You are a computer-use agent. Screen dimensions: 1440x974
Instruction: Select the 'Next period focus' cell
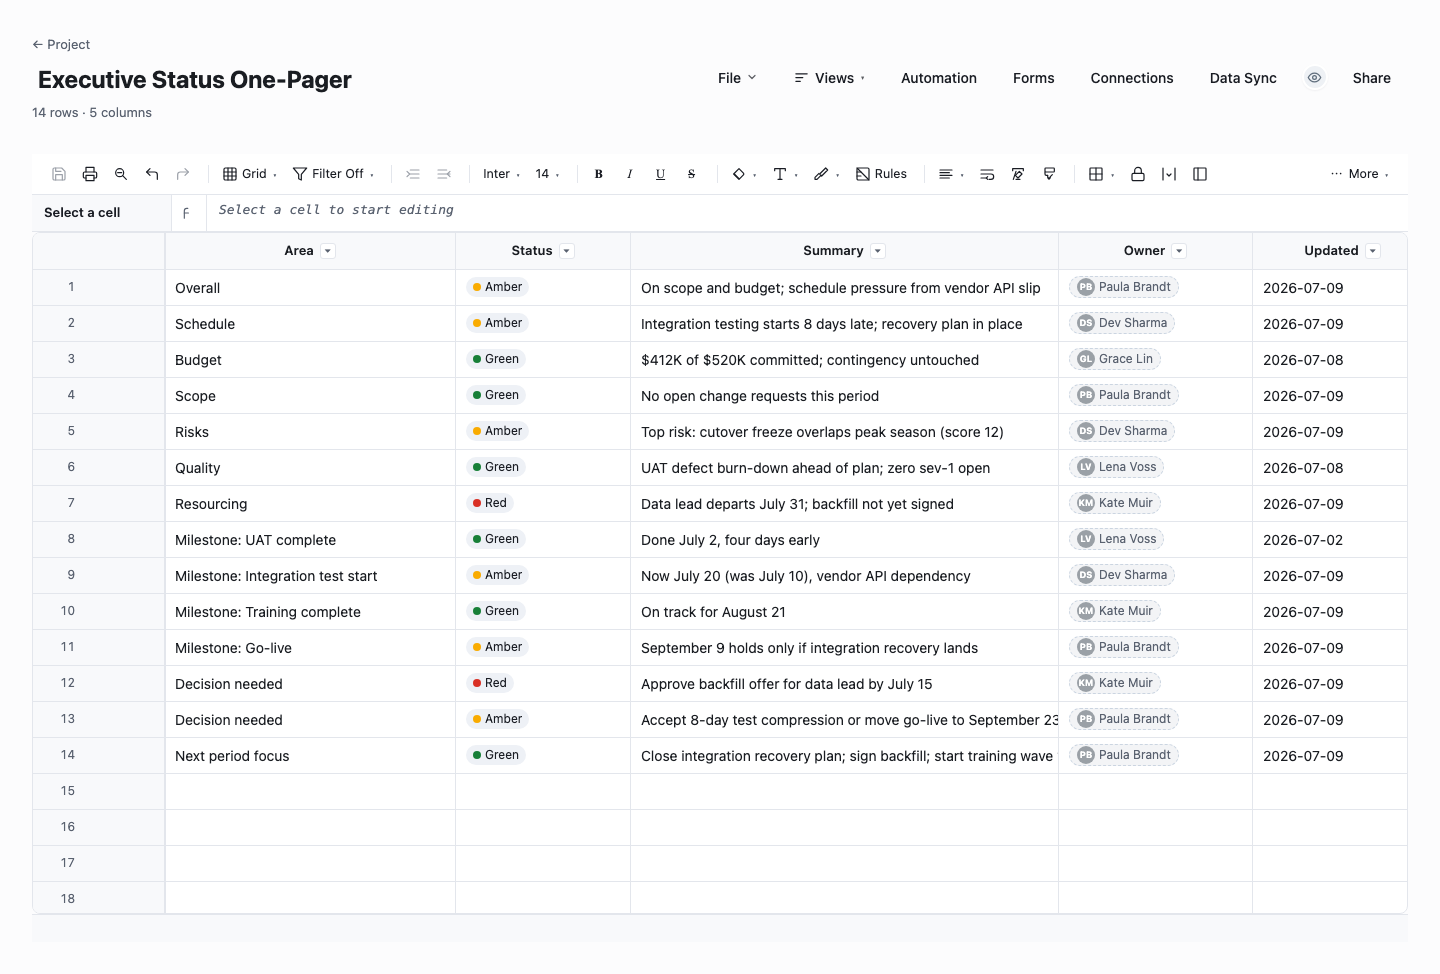(x=310, y=756)
